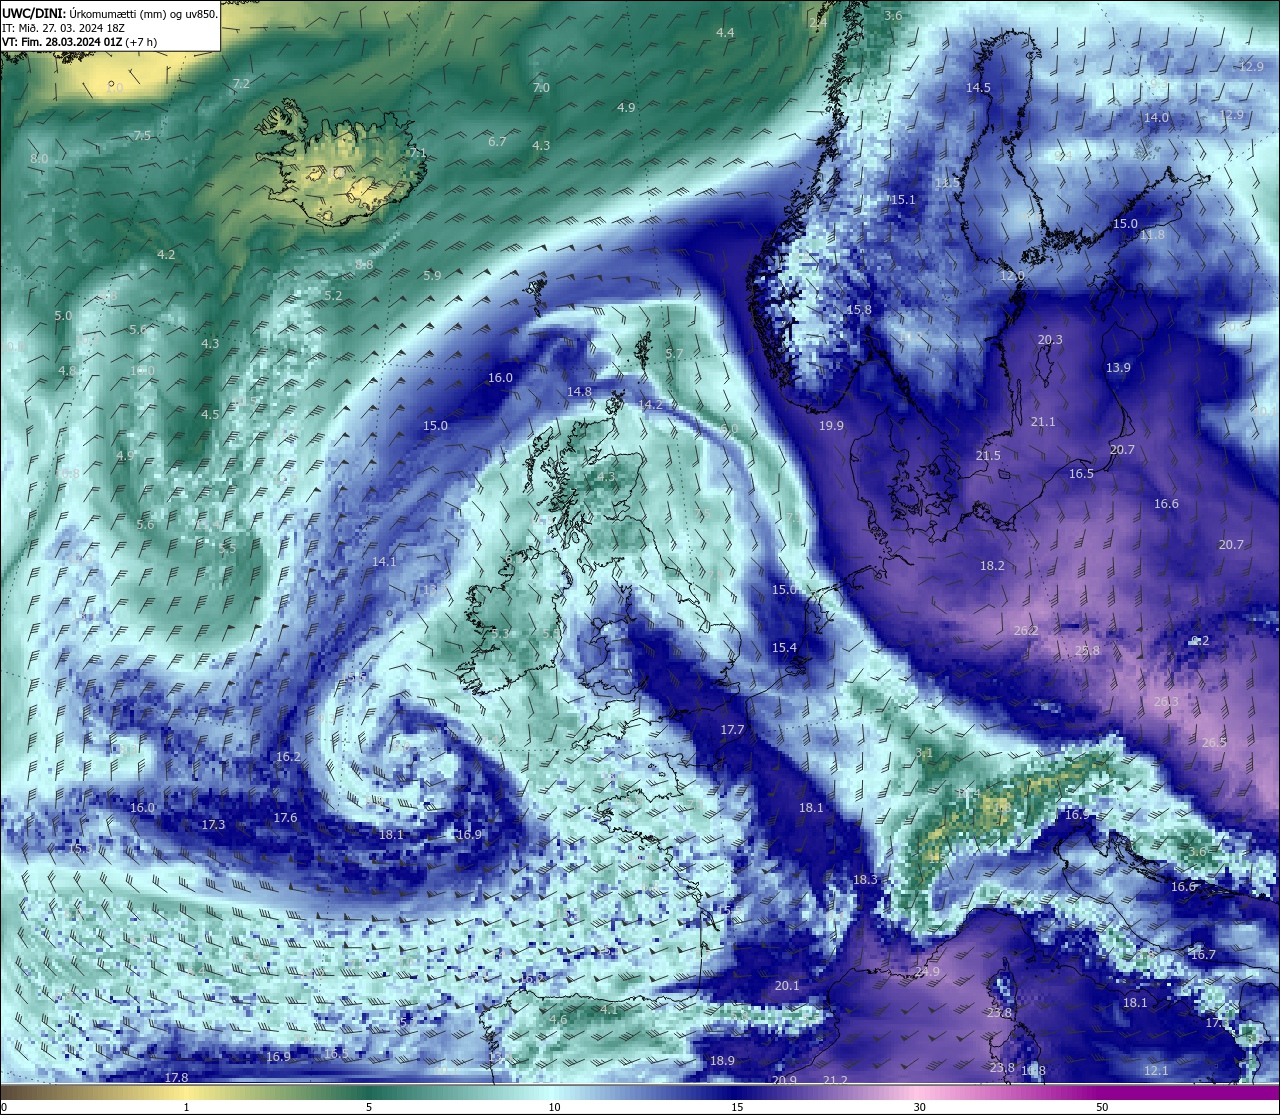Click the 7.1 value east of Iceland
Image resolution: width=1280 pixels, height=1115 pixels.
click(418, 154)
